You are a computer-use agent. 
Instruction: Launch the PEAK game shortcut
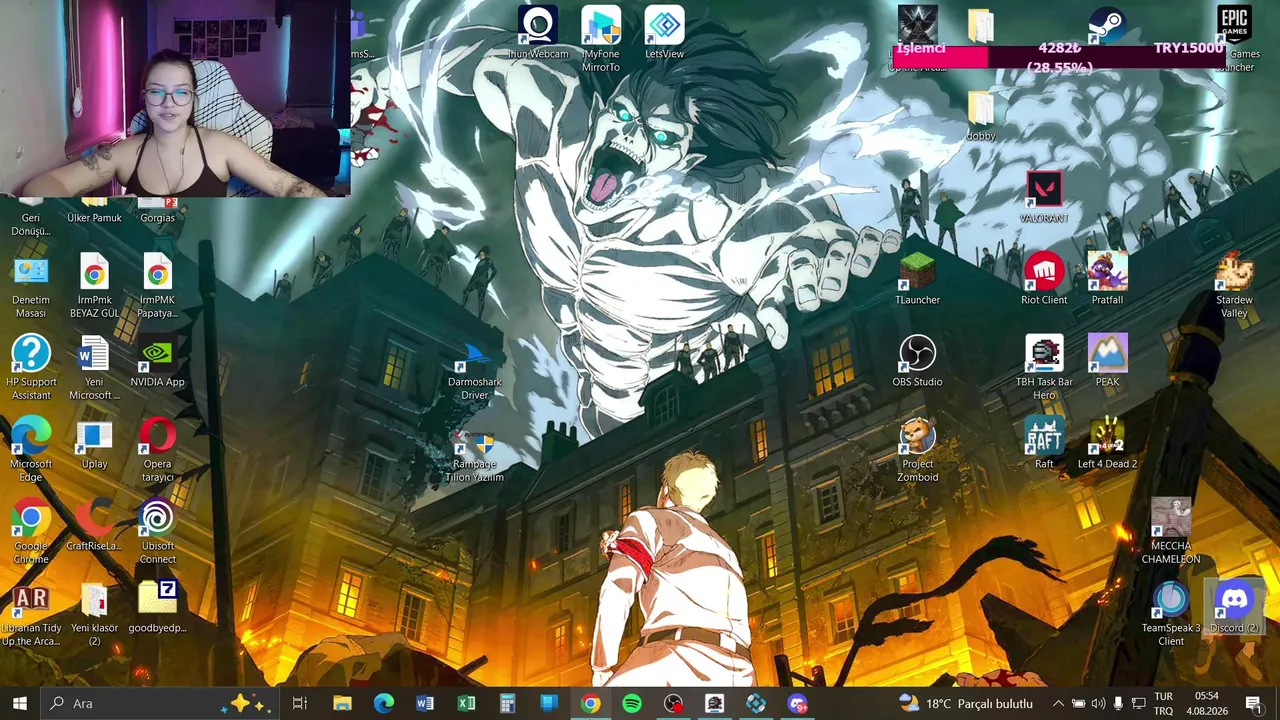coord(1107,362)
